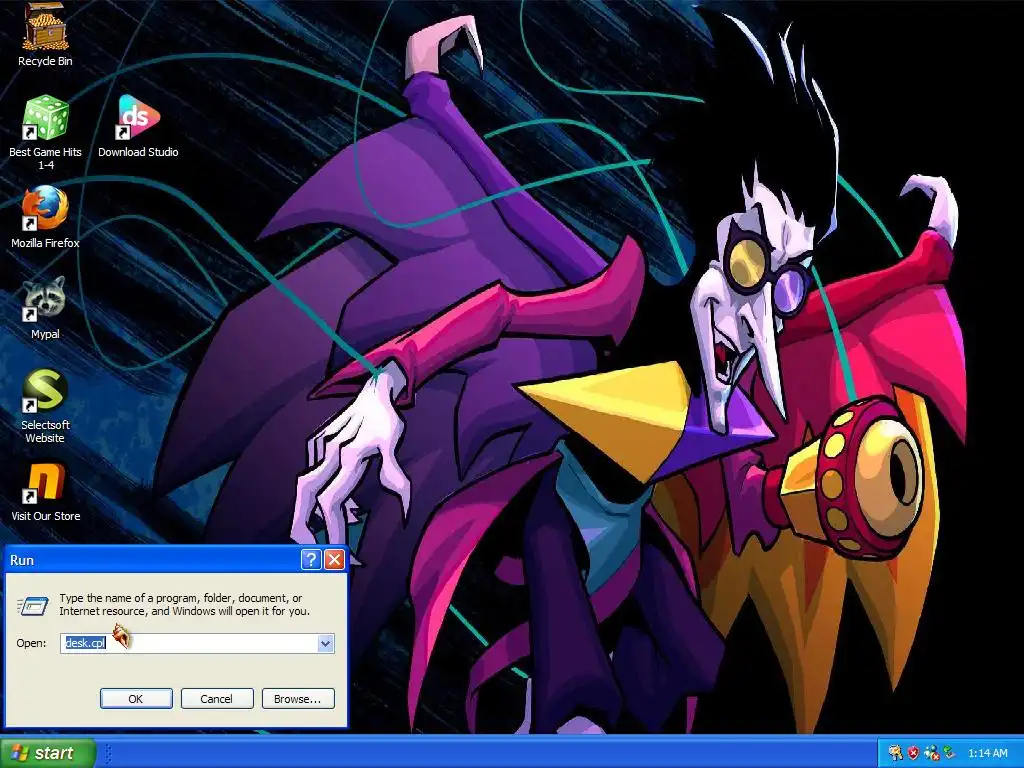The width and height of the screenshot is (1024, 768).
Task: Open the Windows Messenger tray icon
Action: 931,753
